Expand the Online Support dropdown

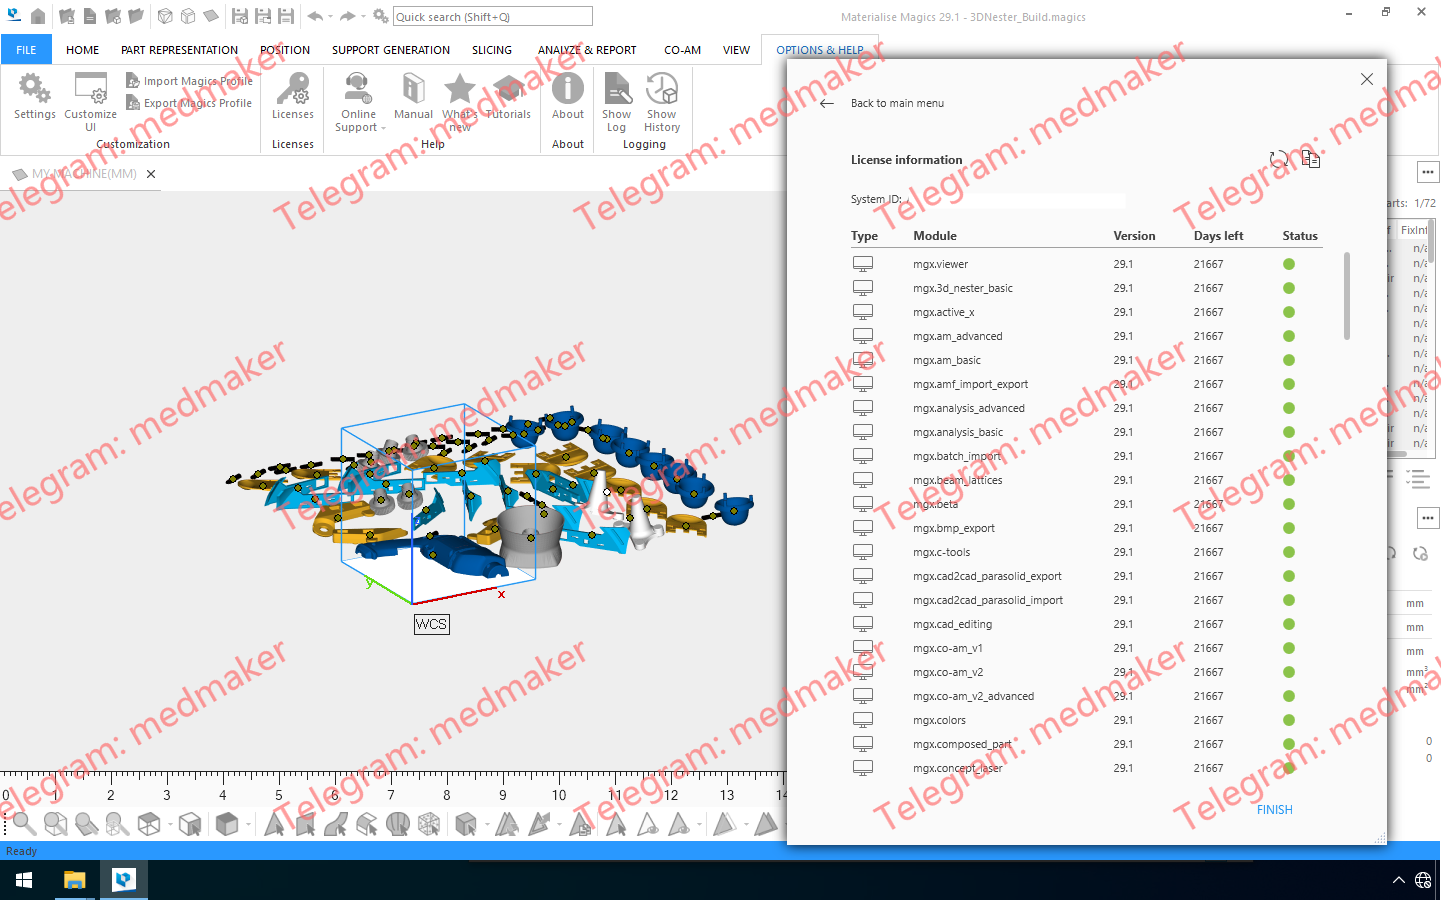[383, 128]
